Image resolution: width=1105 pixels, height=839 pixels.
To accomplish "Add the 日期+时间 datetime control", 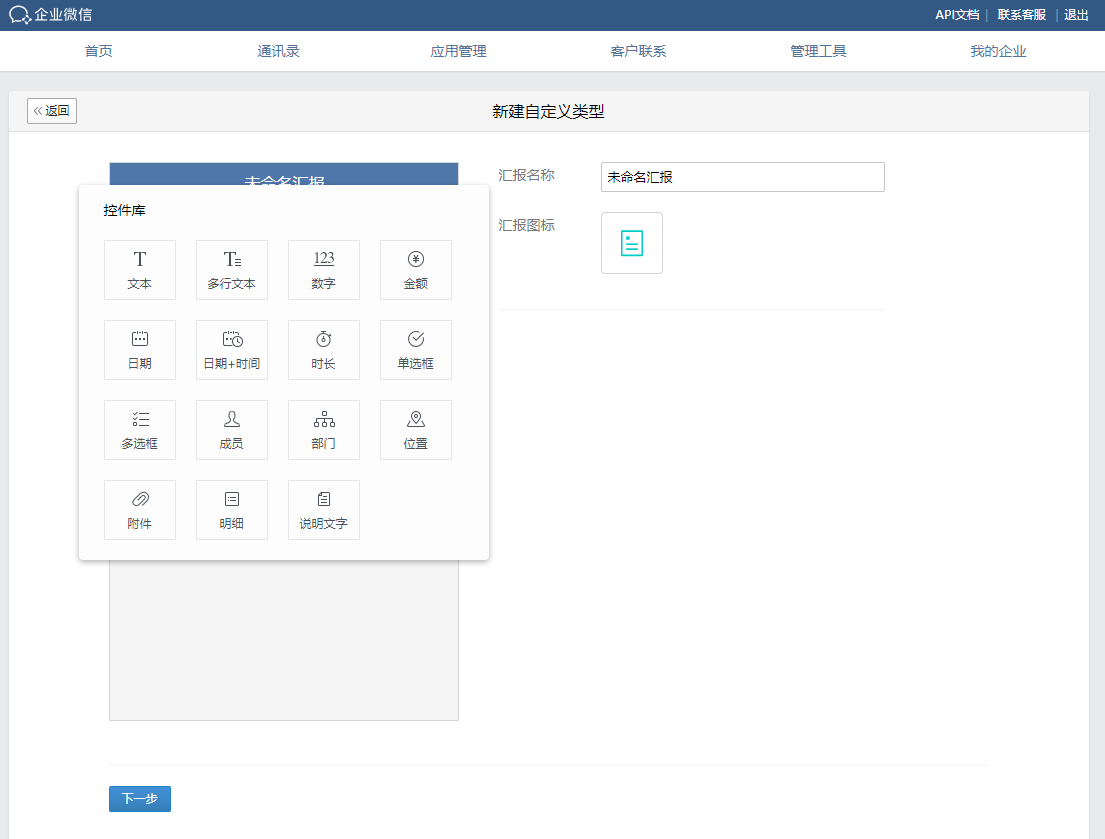I will [x=232, y=350].
